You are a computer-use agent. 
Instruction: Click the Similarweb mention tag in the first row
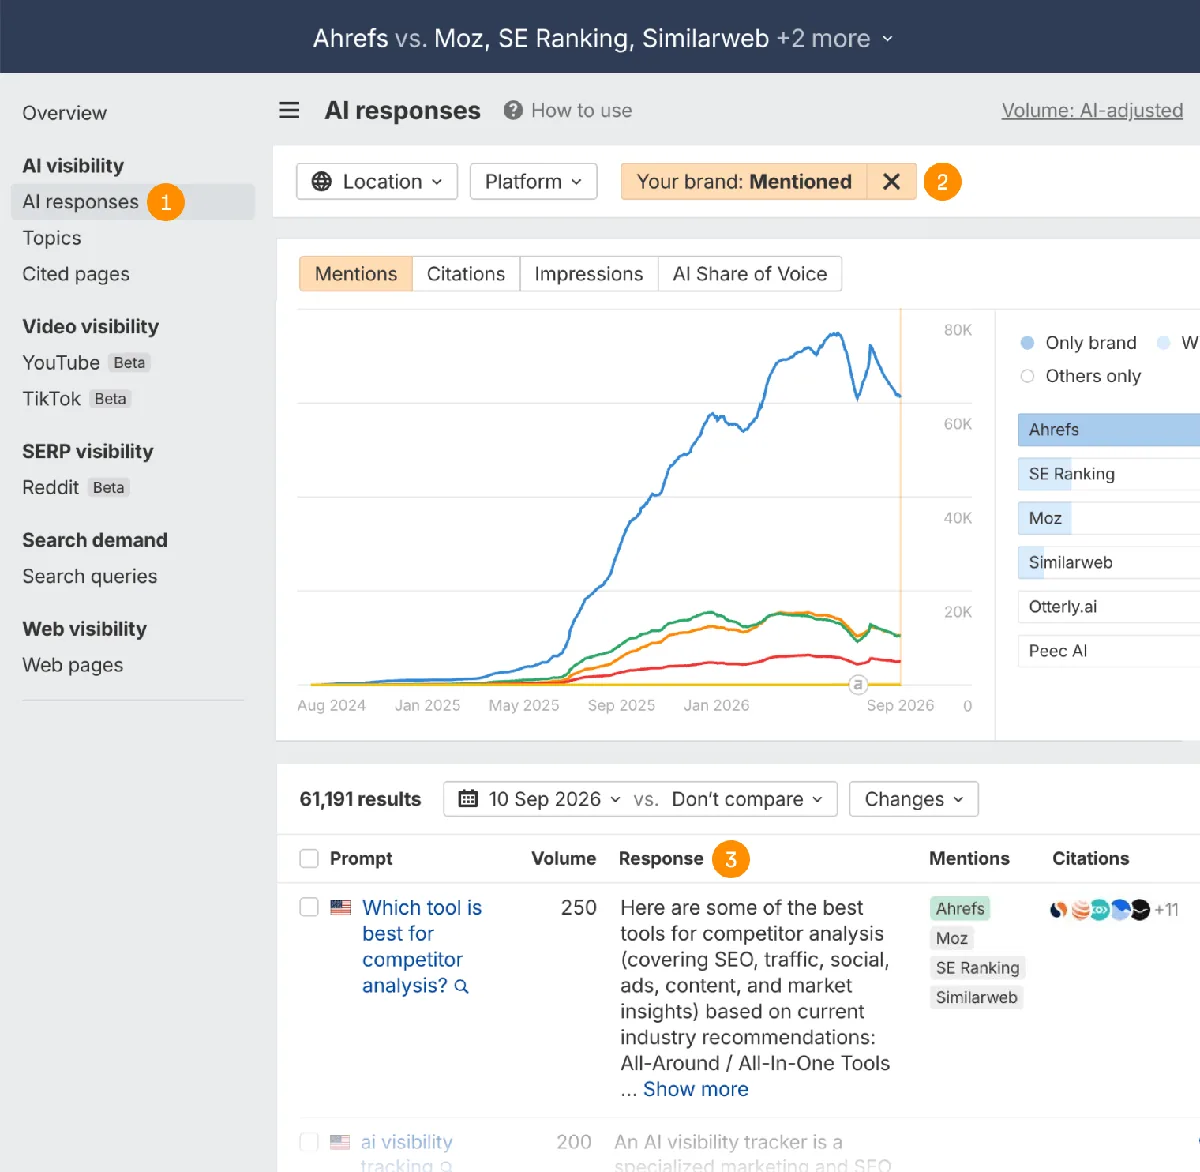coord(976,997)
